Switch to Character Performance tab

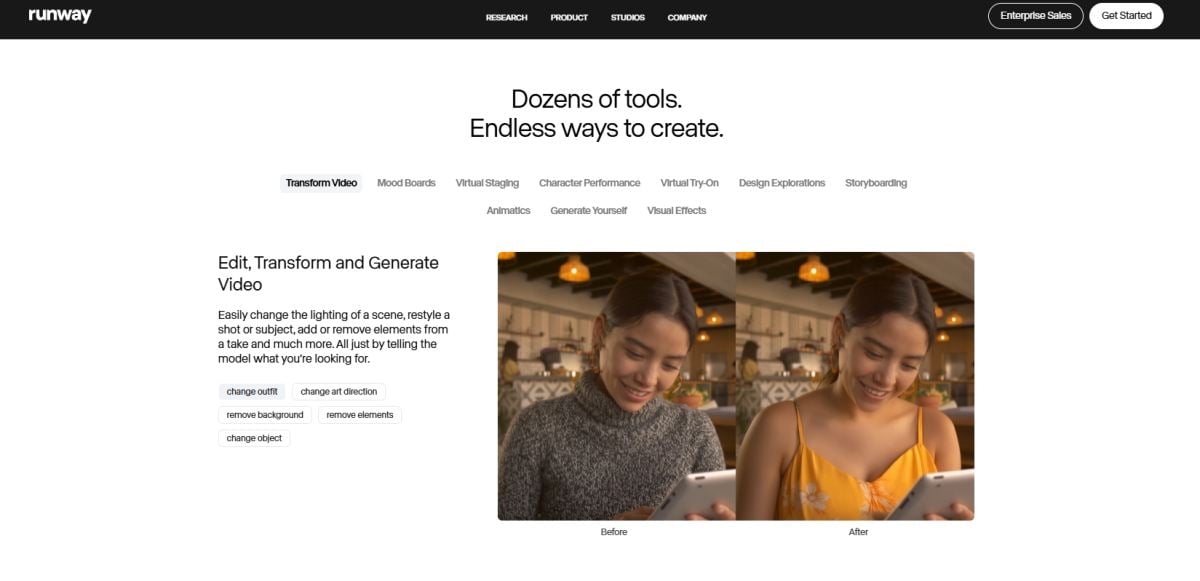[589, 183]
